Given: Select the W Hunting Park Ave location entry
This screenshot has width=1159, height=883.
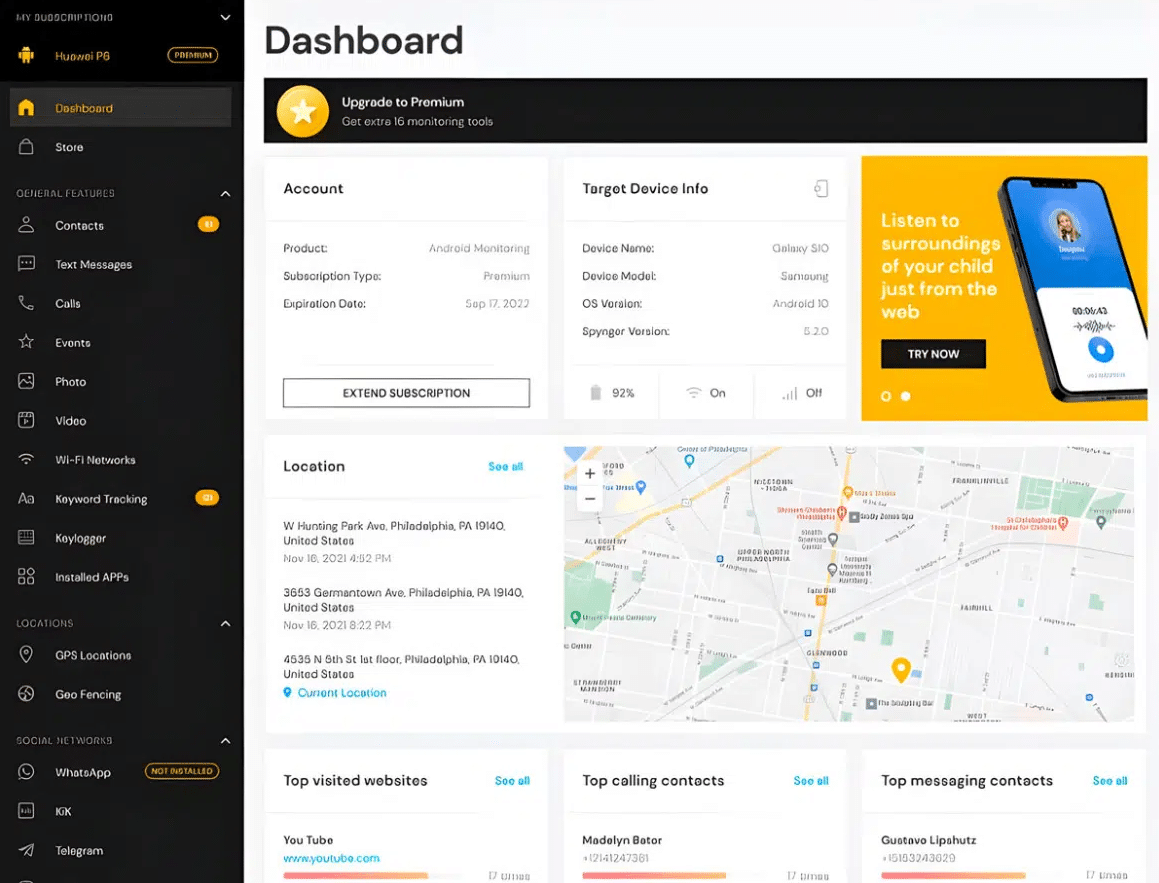Looking at the screenshot, I should (x=394, y=542).
